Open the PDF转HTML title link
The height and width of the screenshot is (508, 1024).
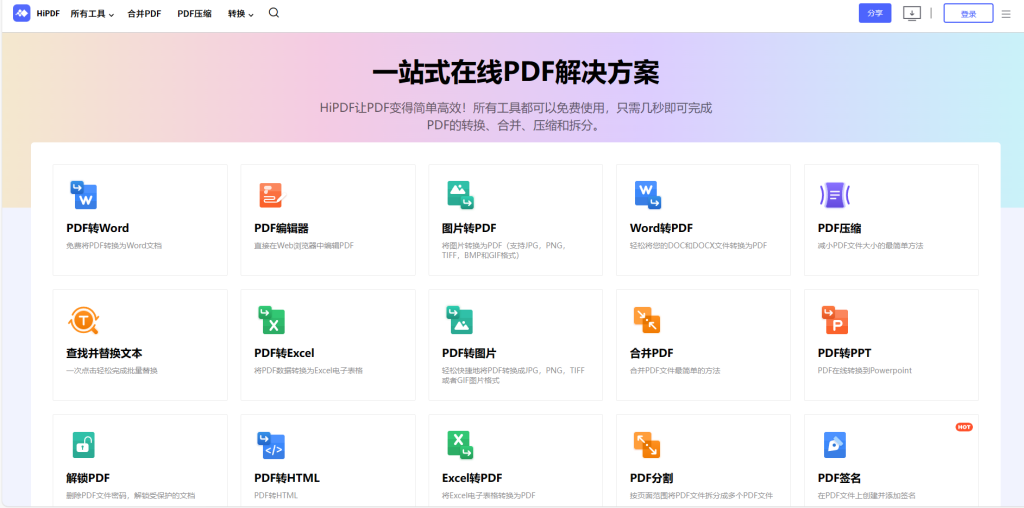287,478
